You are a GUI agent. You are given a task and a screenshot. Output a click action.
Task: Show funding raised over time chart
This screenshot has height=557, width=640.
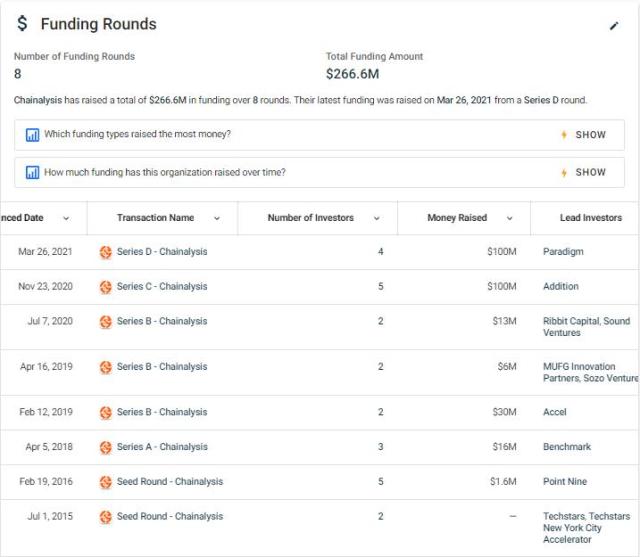point(590,173)
